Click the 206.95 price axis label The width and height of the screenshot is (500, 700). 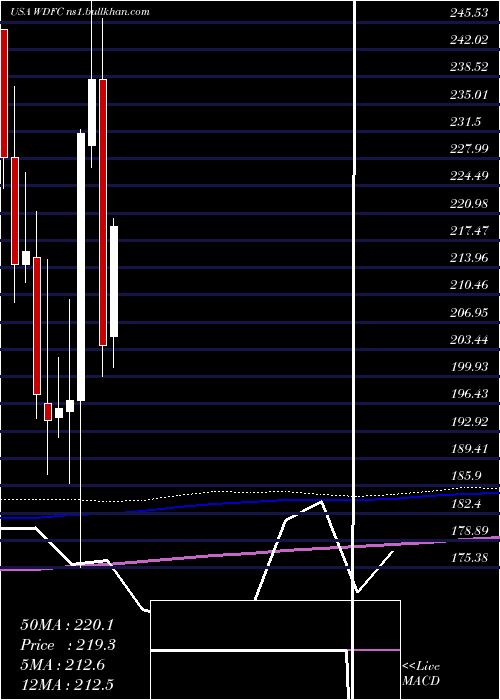point(469,313)
